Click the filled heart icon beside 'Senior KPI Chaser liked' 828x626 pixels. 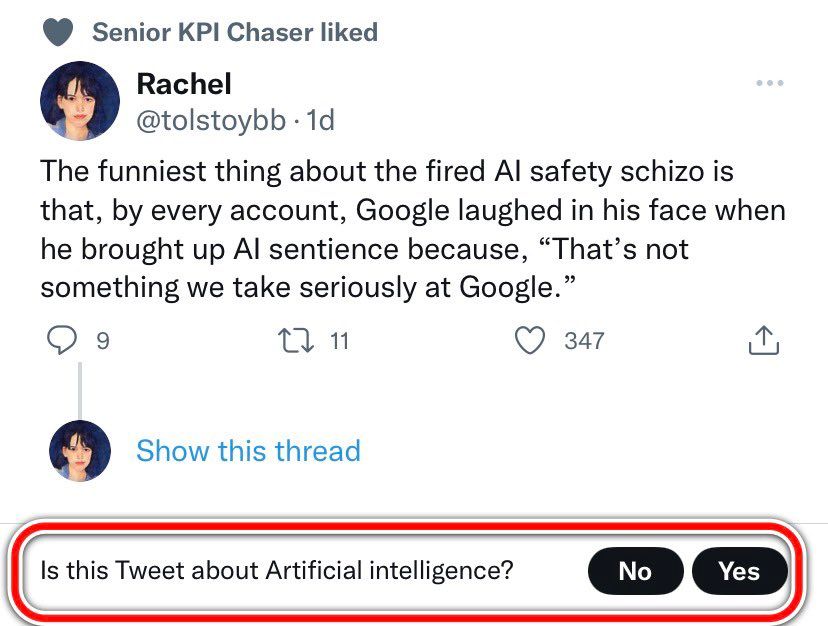(59, 32)
